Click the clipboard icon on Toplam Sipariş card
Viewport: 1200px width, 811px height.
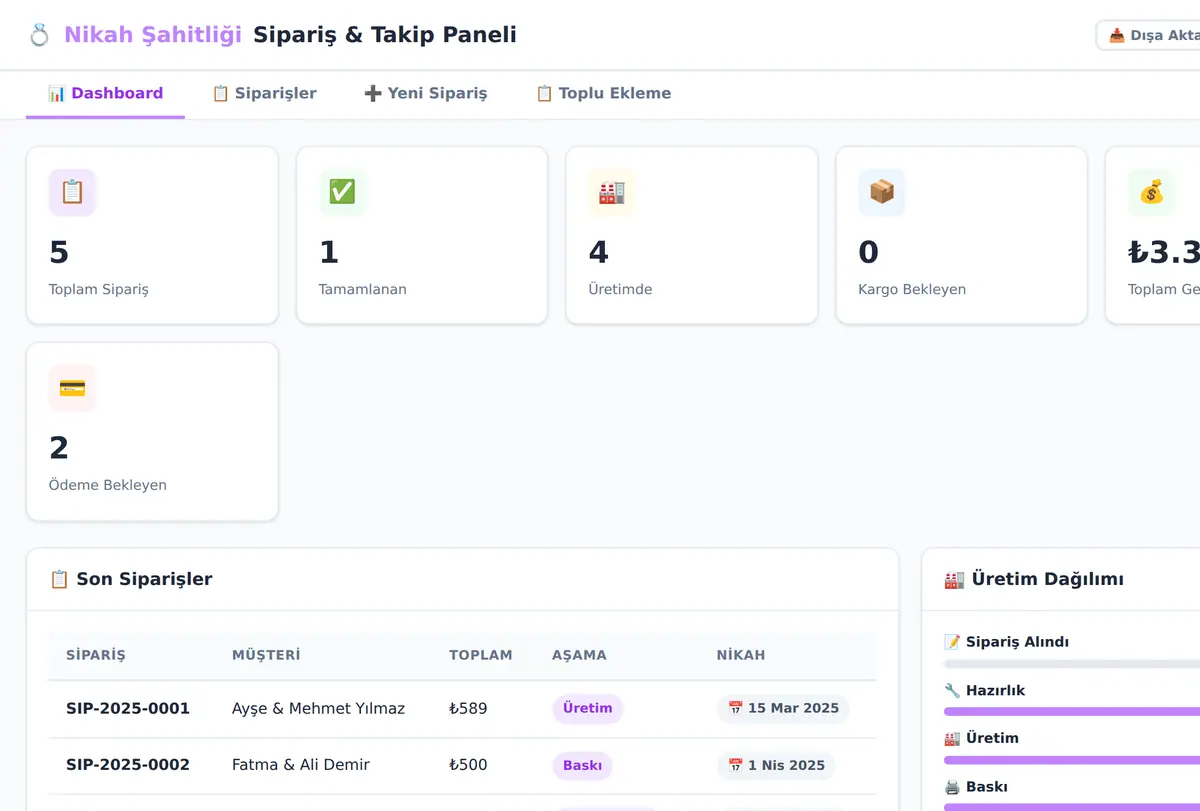point(72,192)
